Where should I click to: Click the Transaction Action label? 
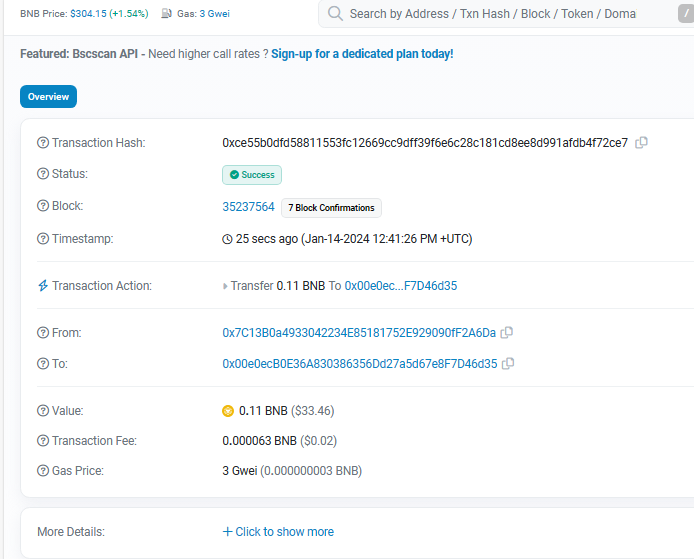[x=102, y=286]
